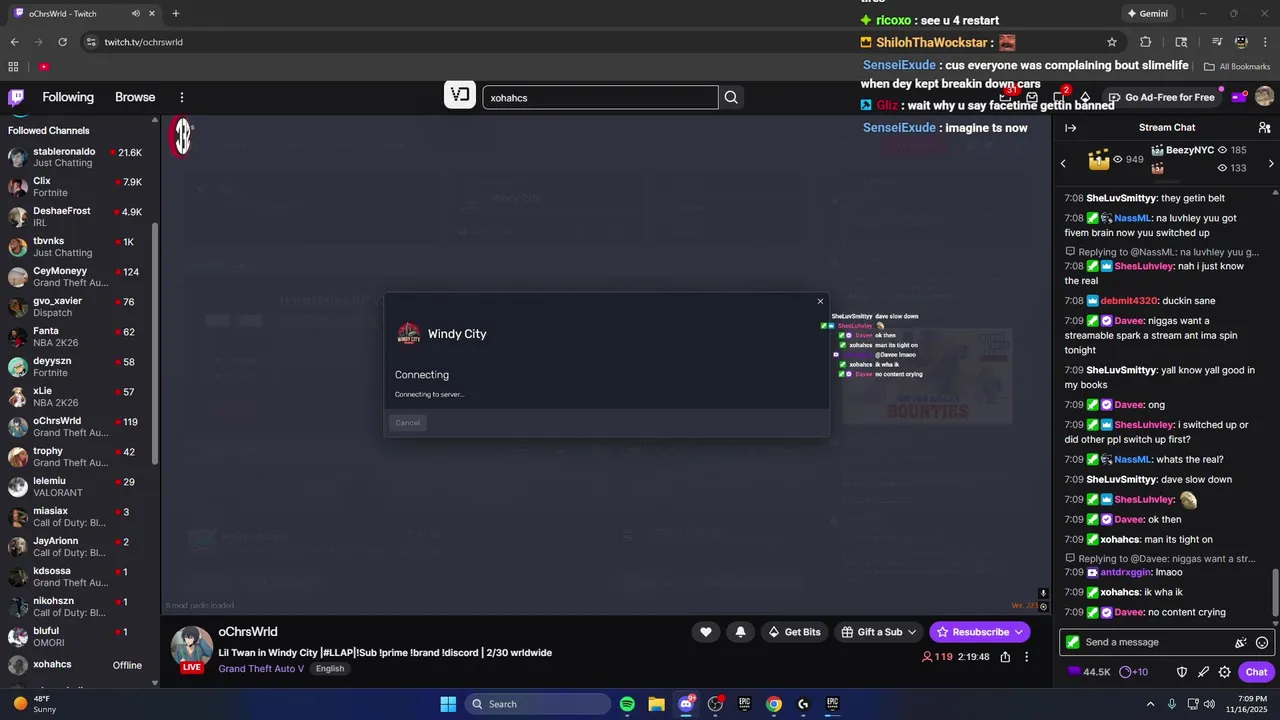1280x720 pixels.
Task: Toggle the shield mode icon
Action: [1181, 672]
